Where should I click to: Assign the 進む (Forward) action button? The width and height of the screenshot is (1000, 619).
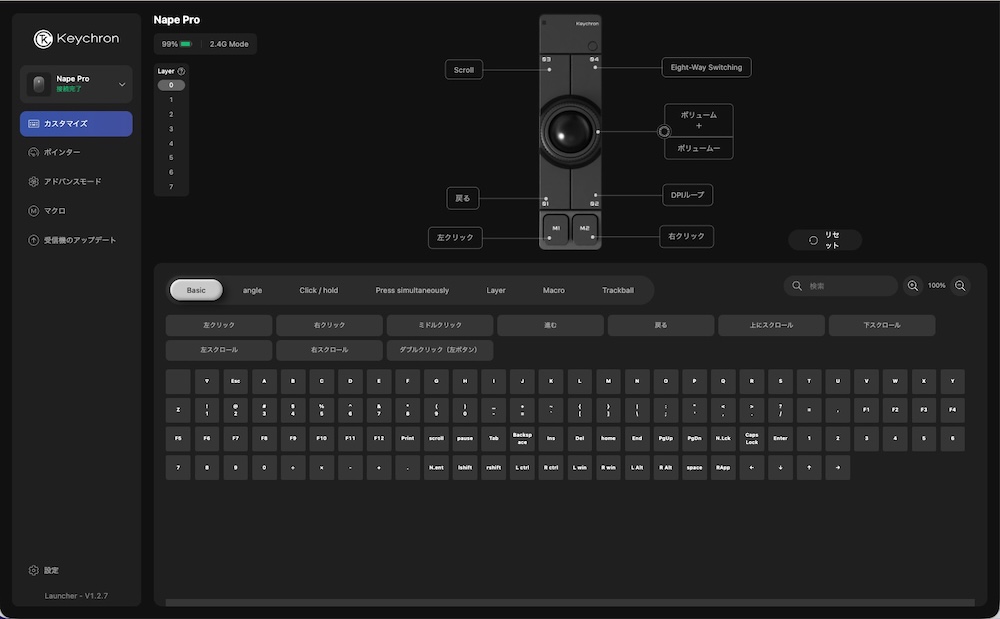point(549,325)
